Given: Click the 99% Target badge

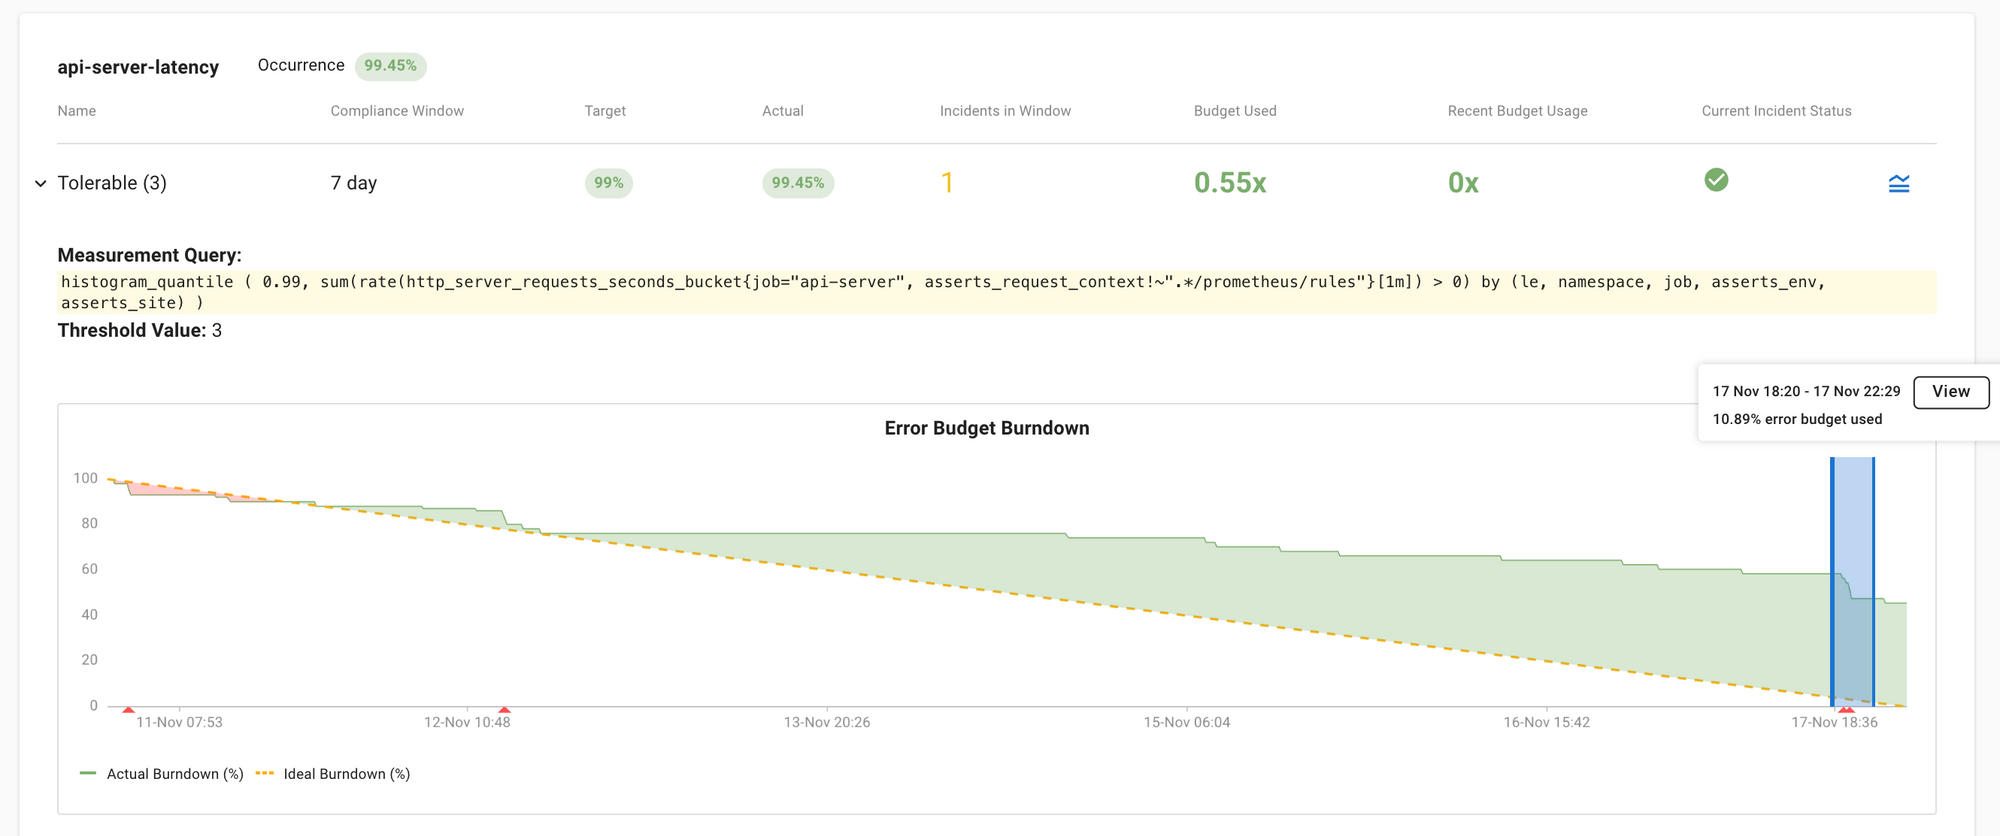Looking at the screenshot, I should click(x=608, y=183).
